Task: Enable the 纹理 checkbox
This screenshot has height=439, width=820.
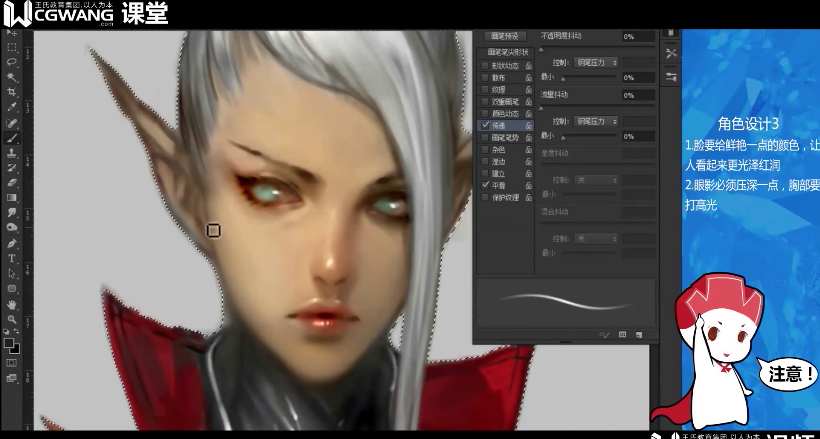Action: point(485,89)
